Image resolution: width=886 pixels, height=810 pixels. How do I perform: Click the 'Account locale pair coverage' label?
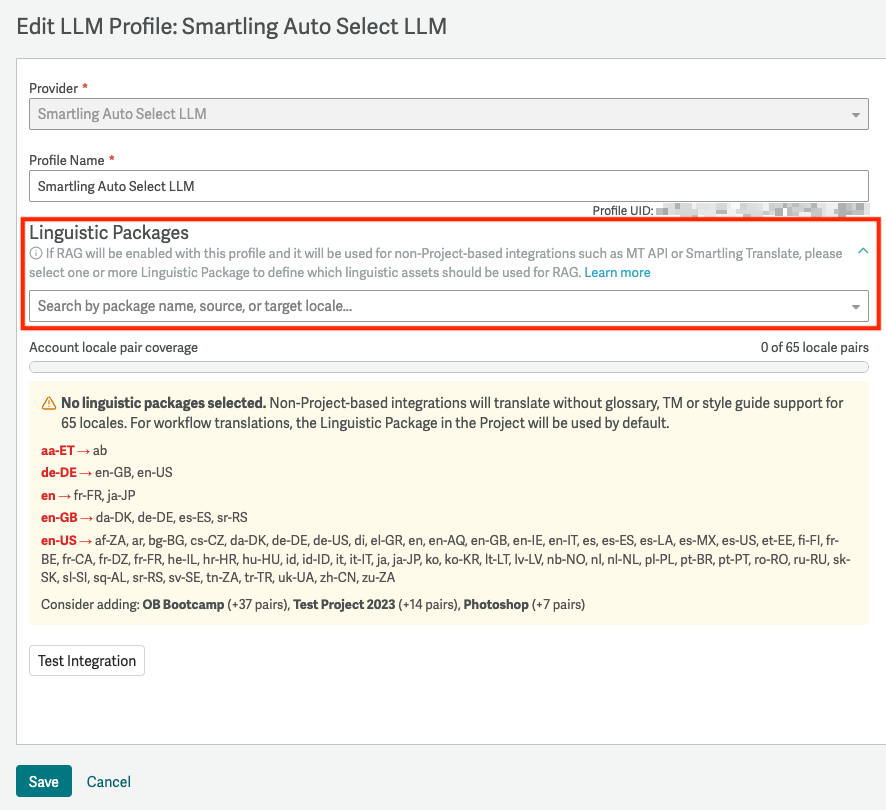click(x=114, y=348)
